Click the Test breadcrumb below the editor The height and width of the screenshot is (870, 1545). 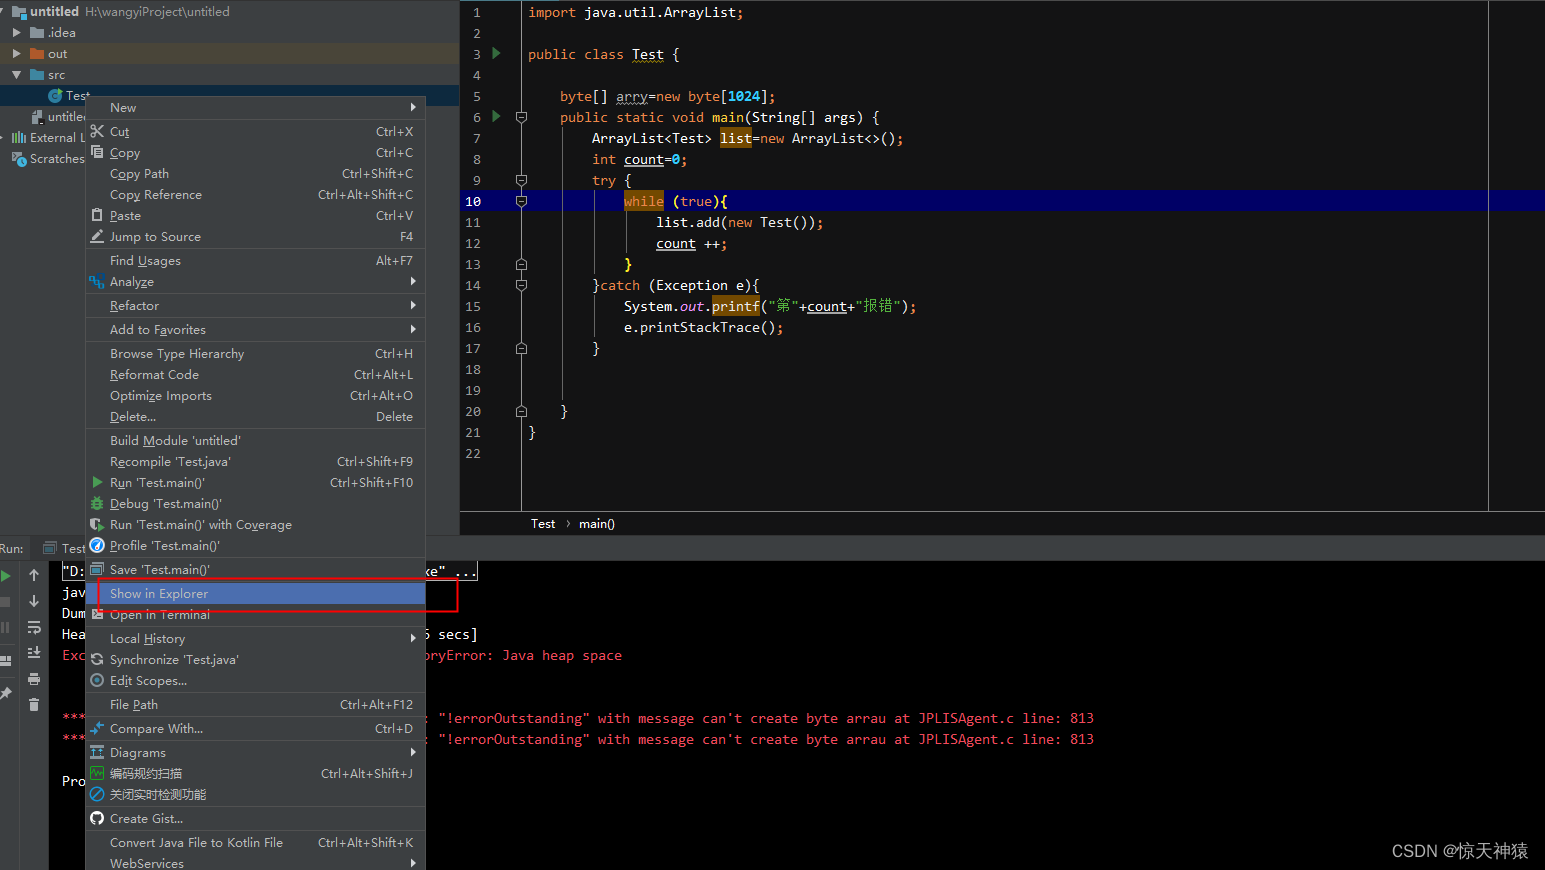pyautogui.click(x=543, y=523)
